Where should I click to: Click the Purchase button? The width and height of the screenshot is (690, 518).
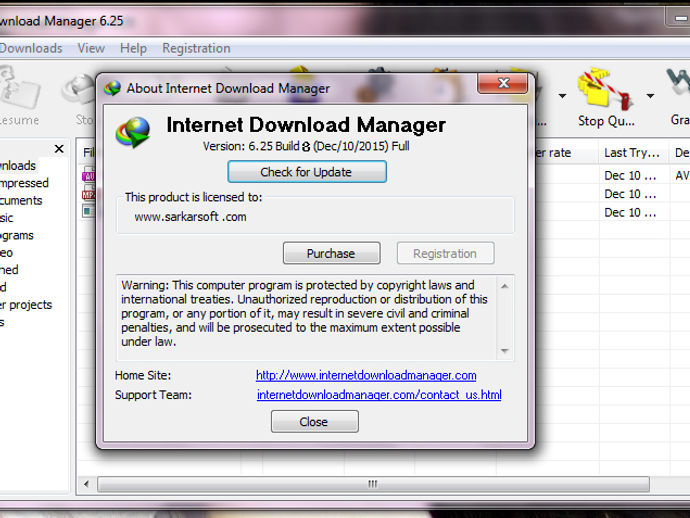point(331,253)
